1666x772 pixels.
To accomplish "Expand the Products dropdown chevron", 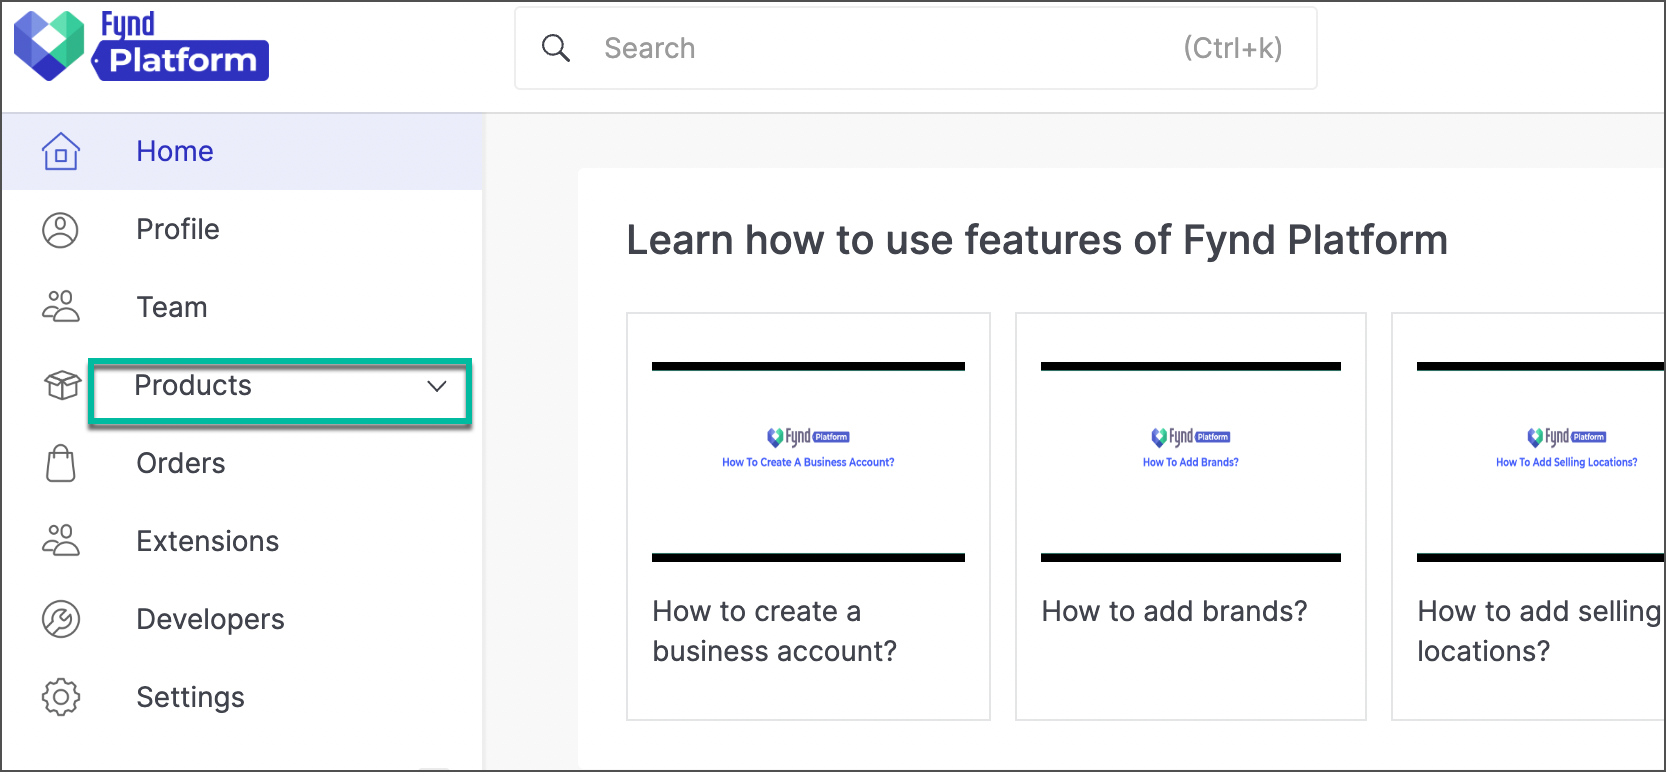I will click(437, 386).
